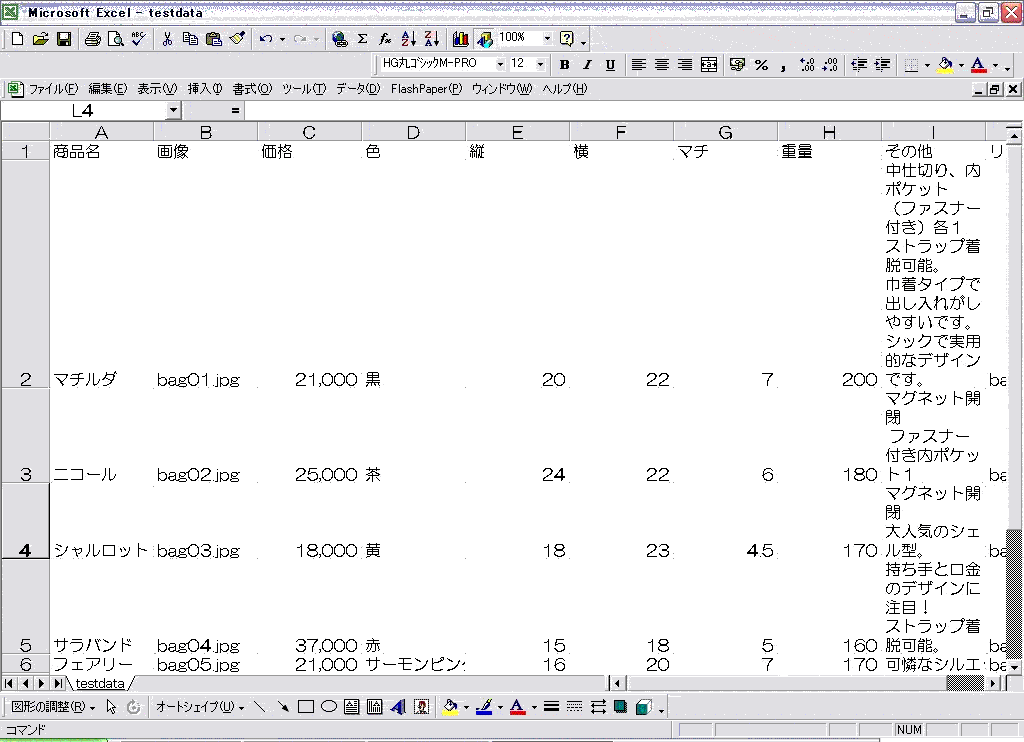Go to first sheet with tab scroll button
This screenshot has height=742, width=1024.
pos(9,683)
